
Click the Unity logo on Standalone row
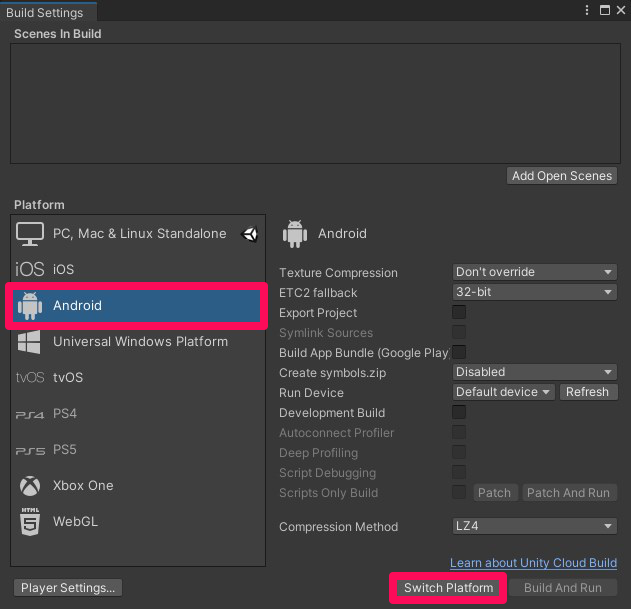click(250, 234)
